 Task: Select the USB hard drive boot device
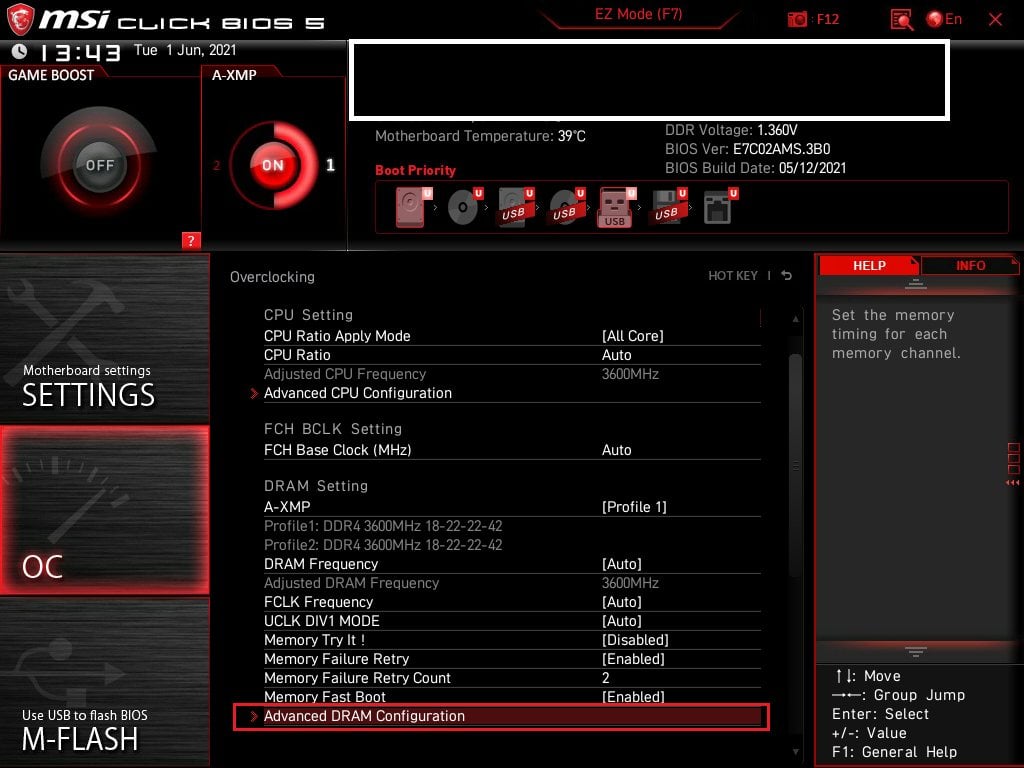click(516, 207)
